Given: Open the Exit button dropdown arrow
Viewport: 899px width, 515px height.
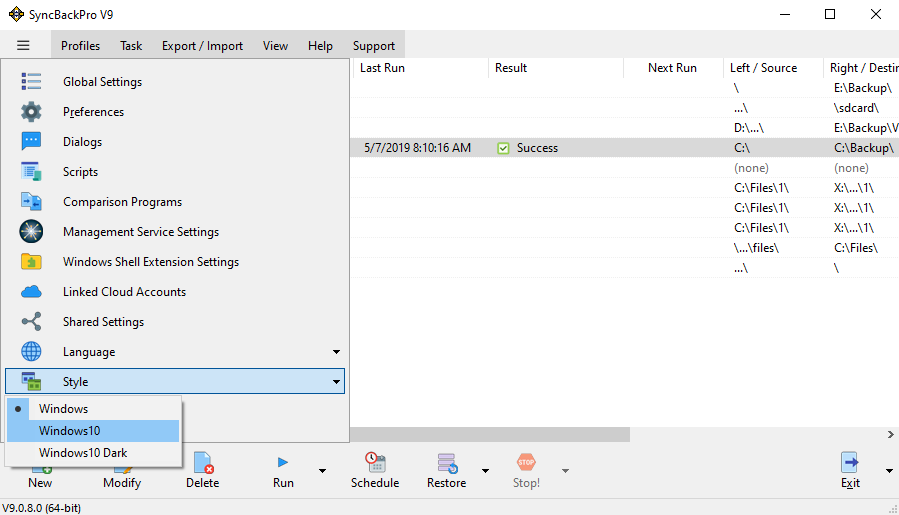Looking at the screenshot, I should point(889,471).
